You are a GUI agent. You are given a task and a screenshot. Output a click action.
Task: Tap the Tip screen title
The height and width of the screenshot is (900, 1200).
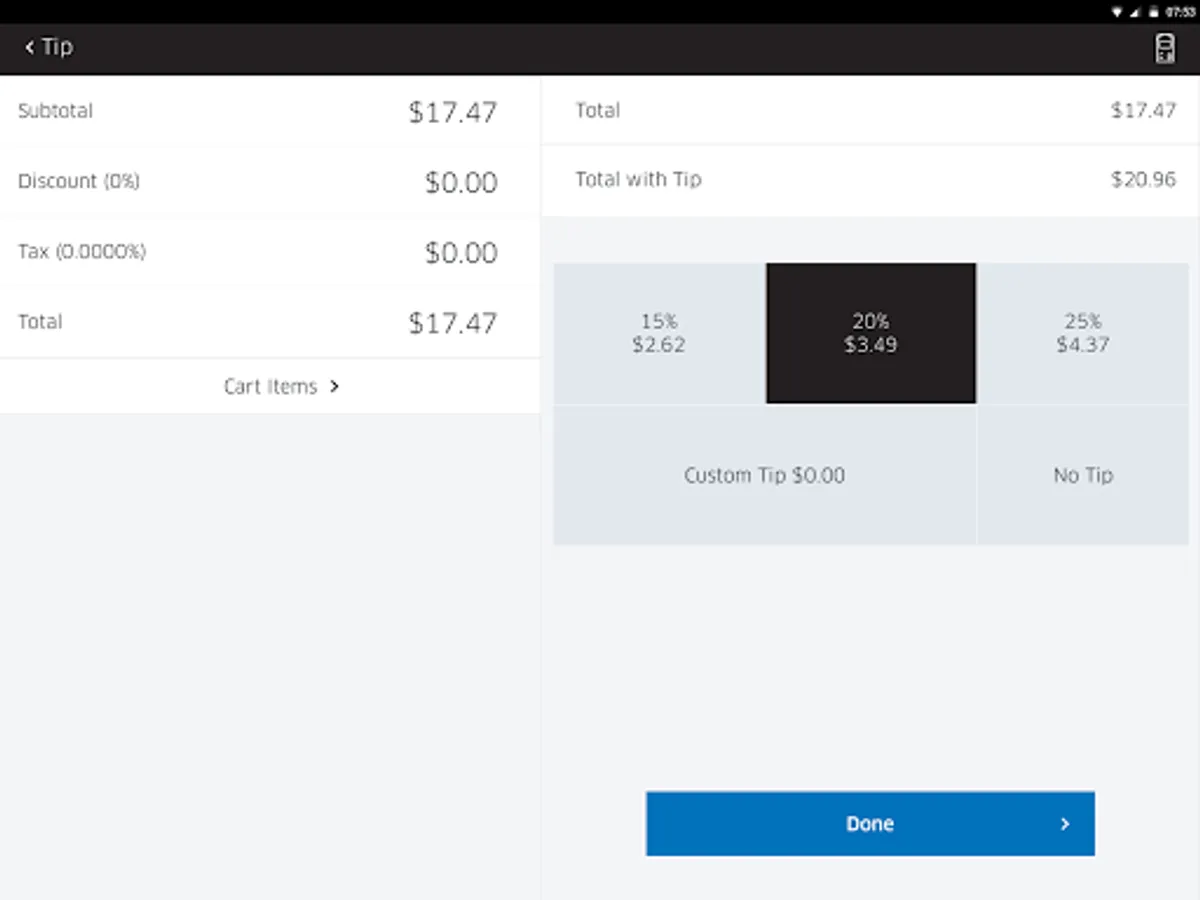click(57, 47)
